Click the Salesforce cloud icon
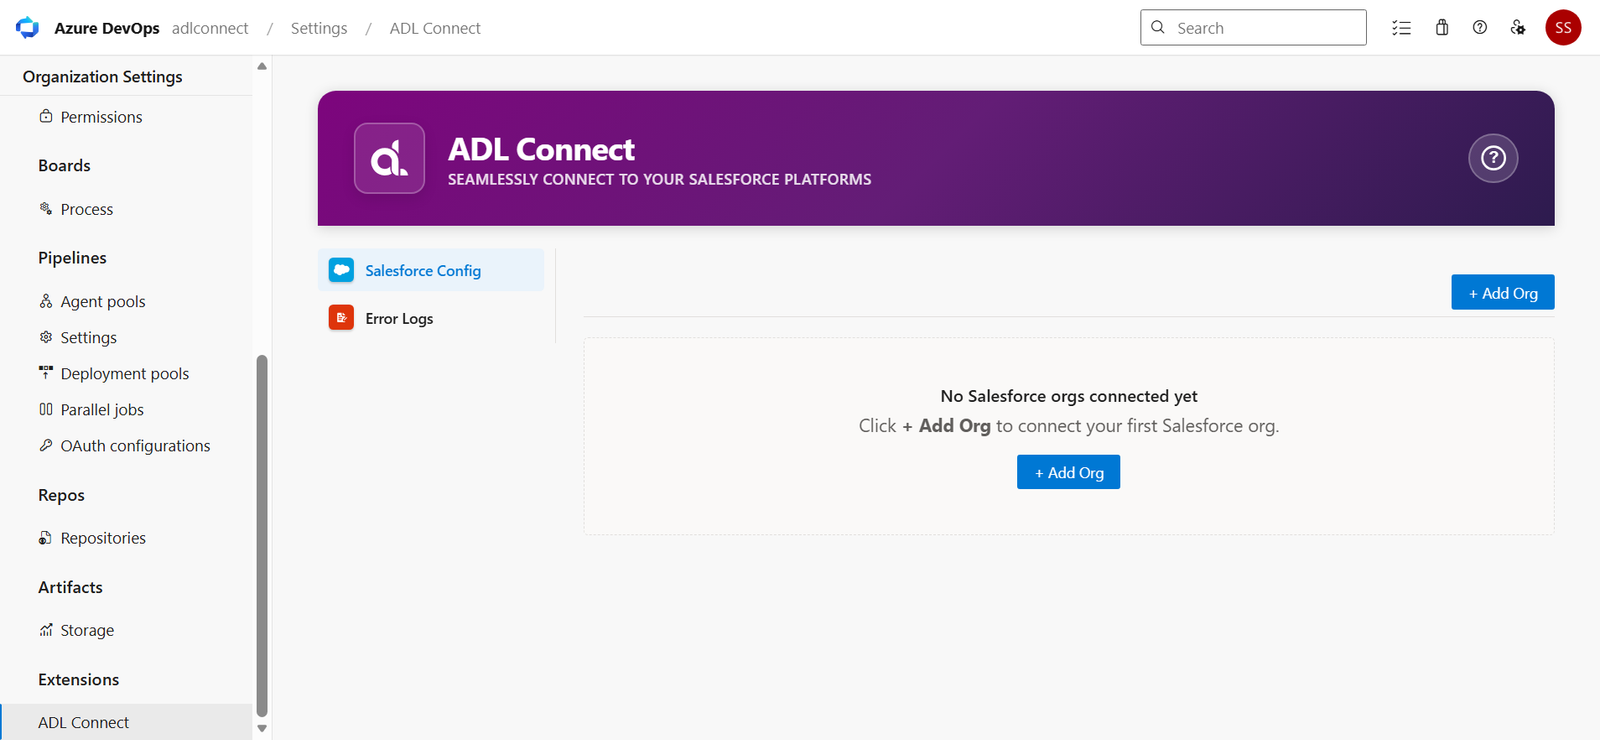Viewport: 1600px width, 740px height. pos(341,270)
